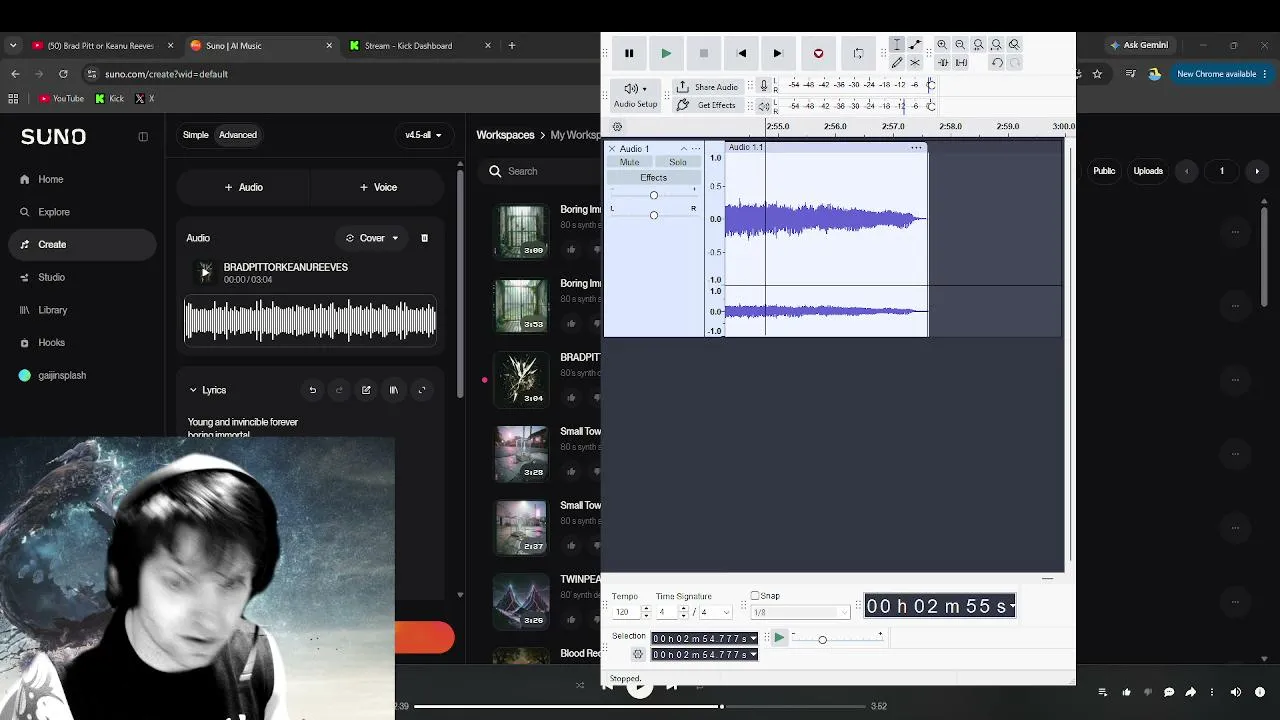1280x720 pixels.
Task: Undo lyrics change in Suno
Action: click(313, 390)
